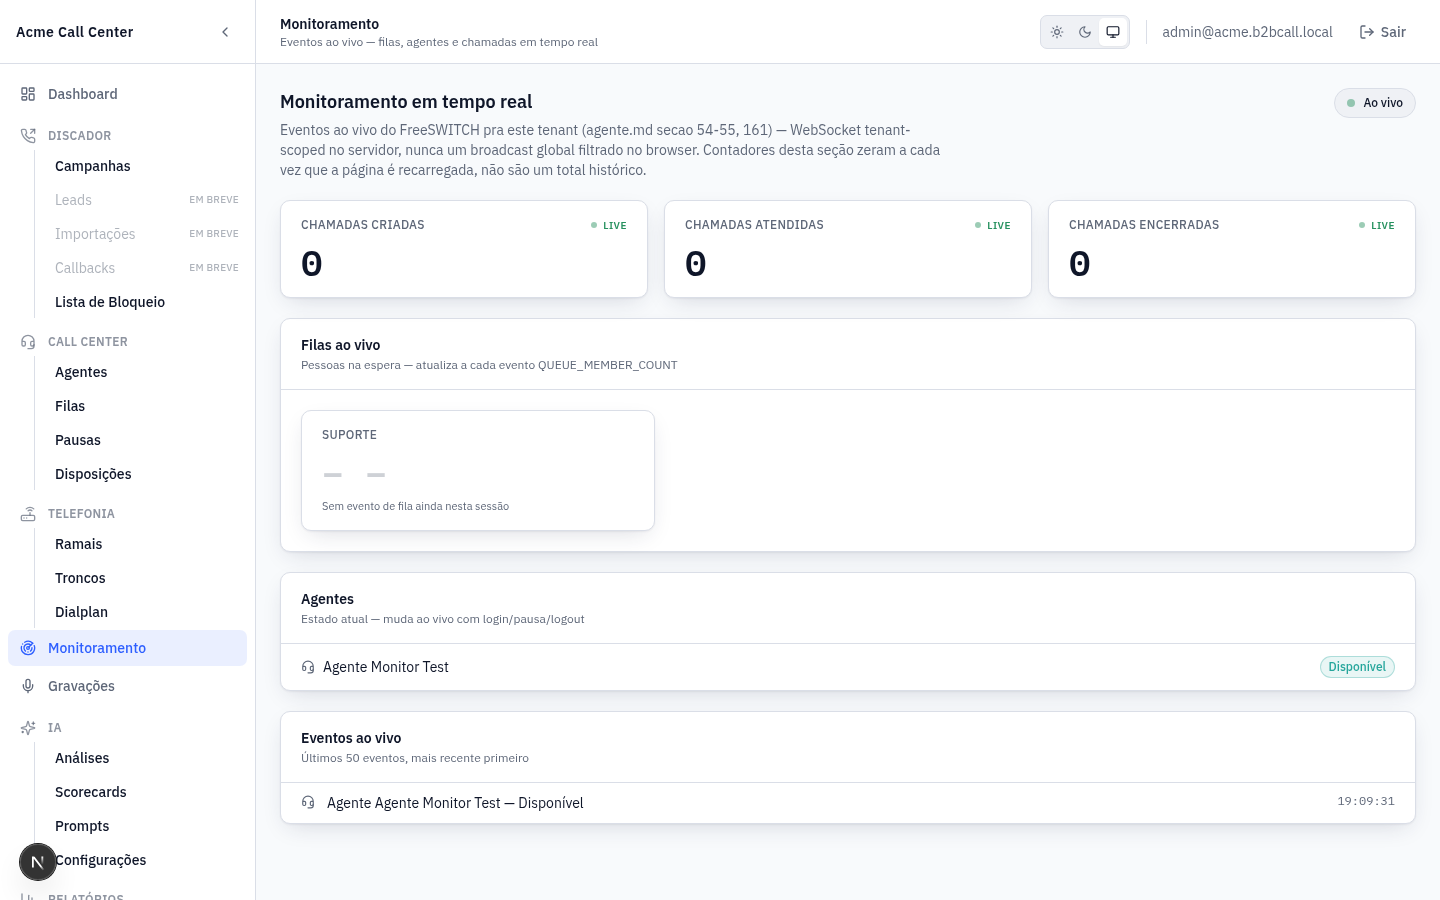Screen dimensions: 1440x900
Task: Click the Monitoramento radar icon
Action: click(x=28, y=648)
